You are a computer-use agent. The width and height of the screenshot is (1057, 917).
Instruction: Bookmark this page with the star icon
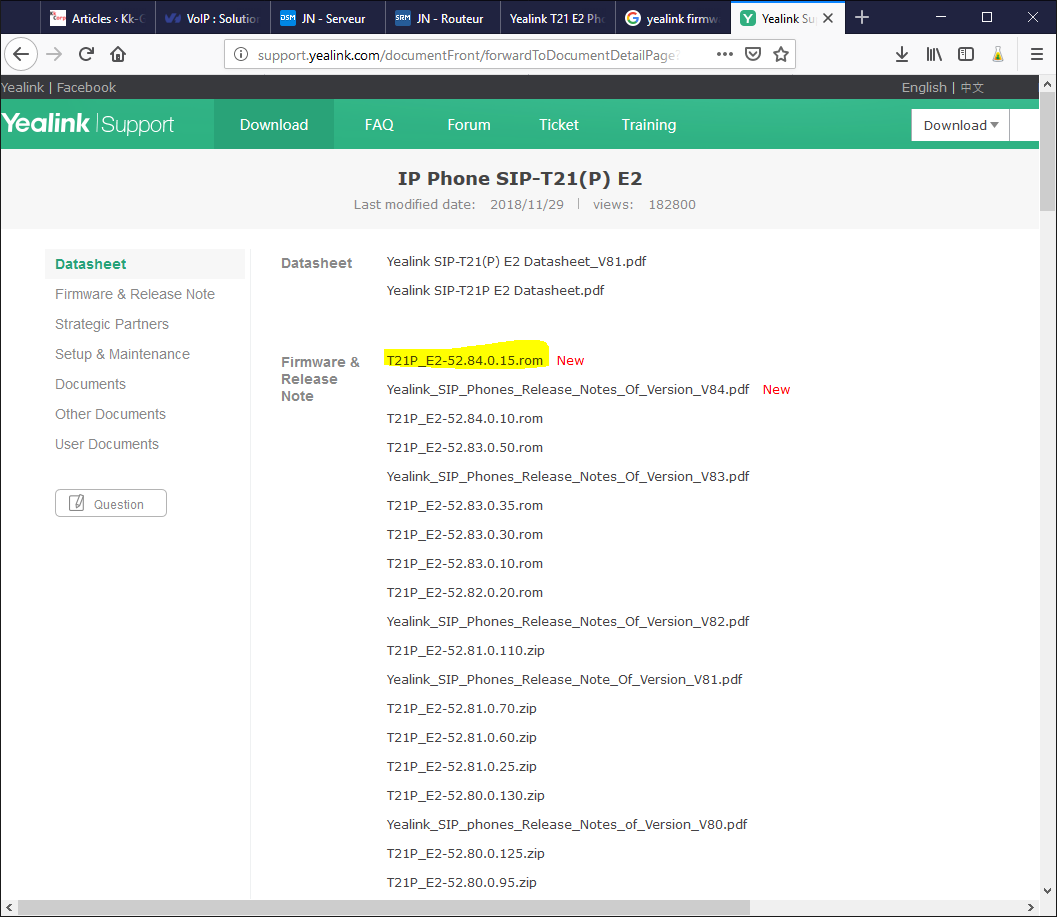click(781, 54)
